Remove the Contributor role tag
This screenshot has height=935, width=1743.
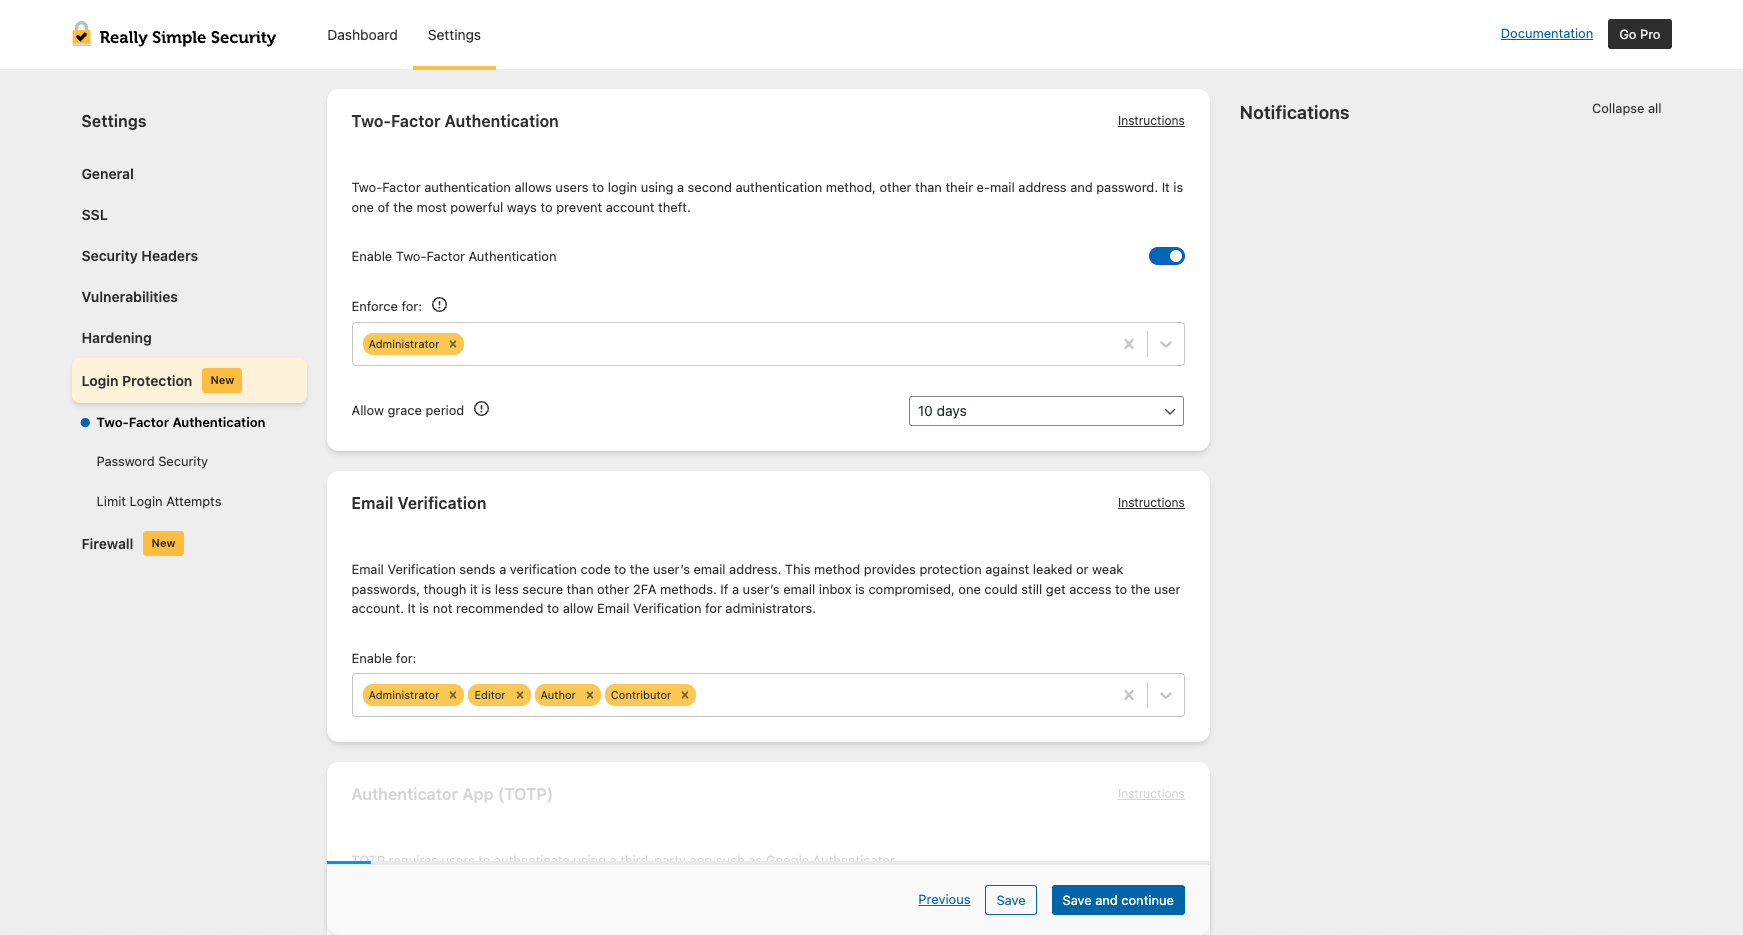pos(685,695)
